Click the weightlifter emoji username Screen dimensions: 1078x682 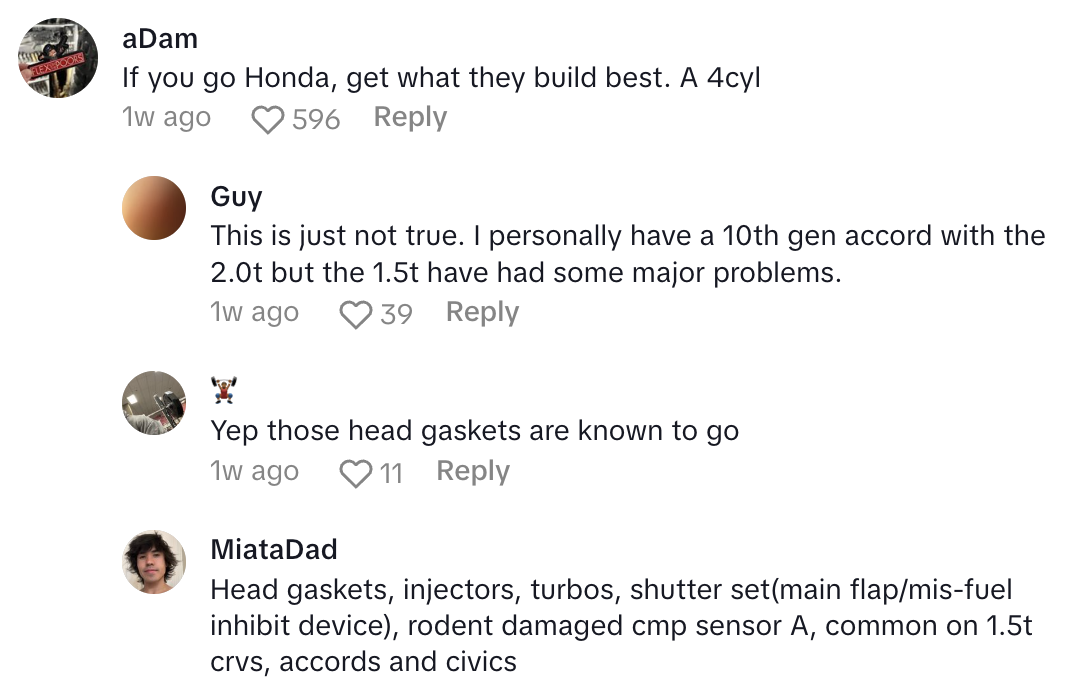click(224, 391)
